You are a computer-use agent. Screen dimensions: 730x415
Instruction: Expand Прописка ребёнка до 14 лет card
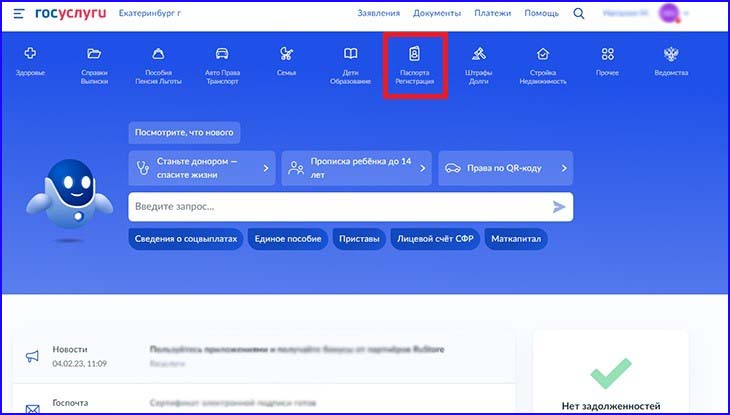pos(356,169)
